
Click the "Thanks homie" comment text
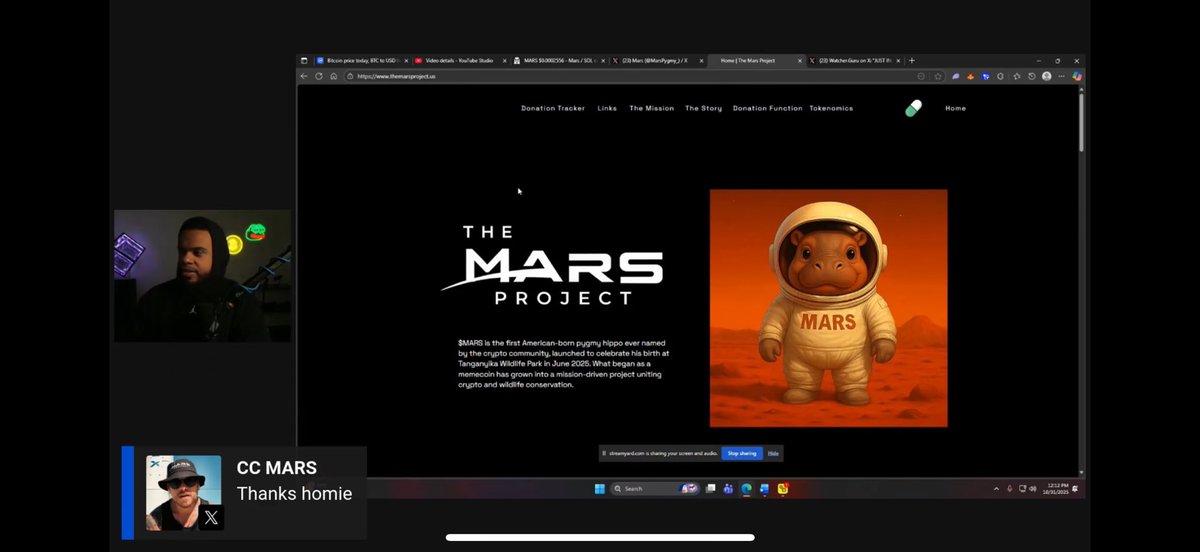[294, 494]
